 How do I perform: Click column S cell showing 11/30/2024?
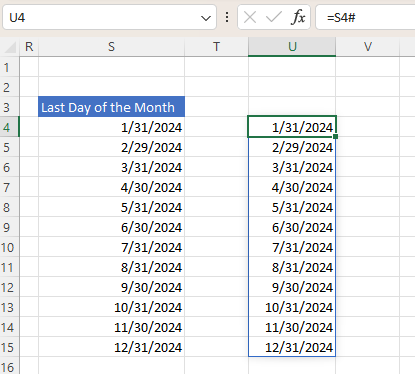[x=111, y=327]
